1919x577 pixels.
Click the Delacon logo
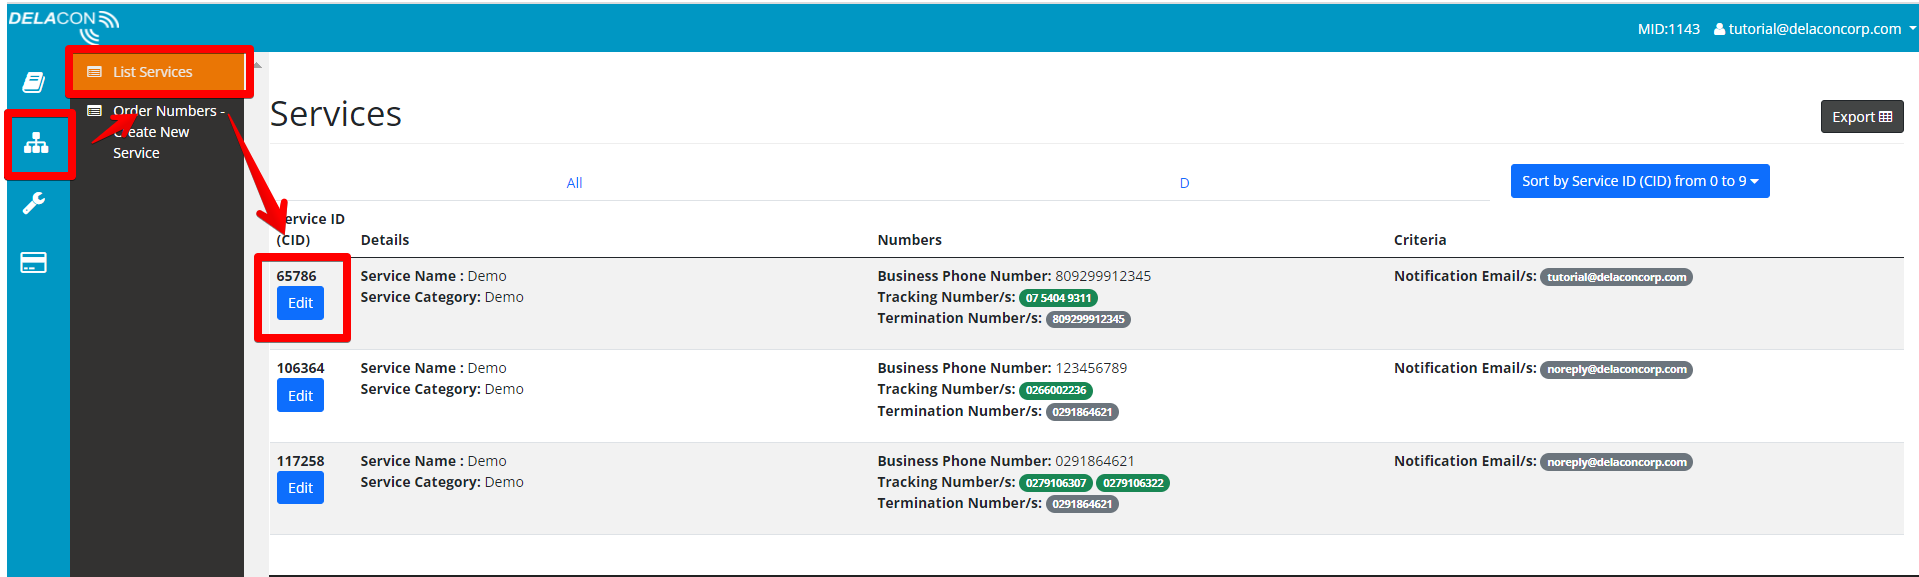64,26
